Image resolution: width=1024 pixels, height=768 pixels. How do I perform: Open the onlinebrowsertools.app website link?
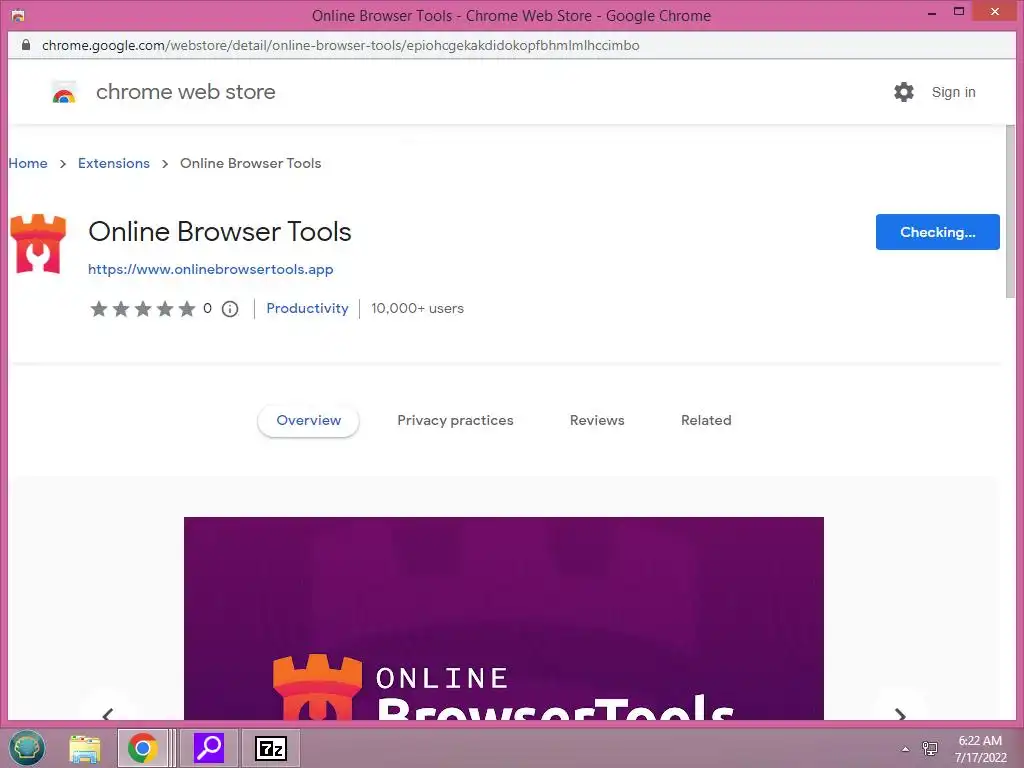[210, 269]
